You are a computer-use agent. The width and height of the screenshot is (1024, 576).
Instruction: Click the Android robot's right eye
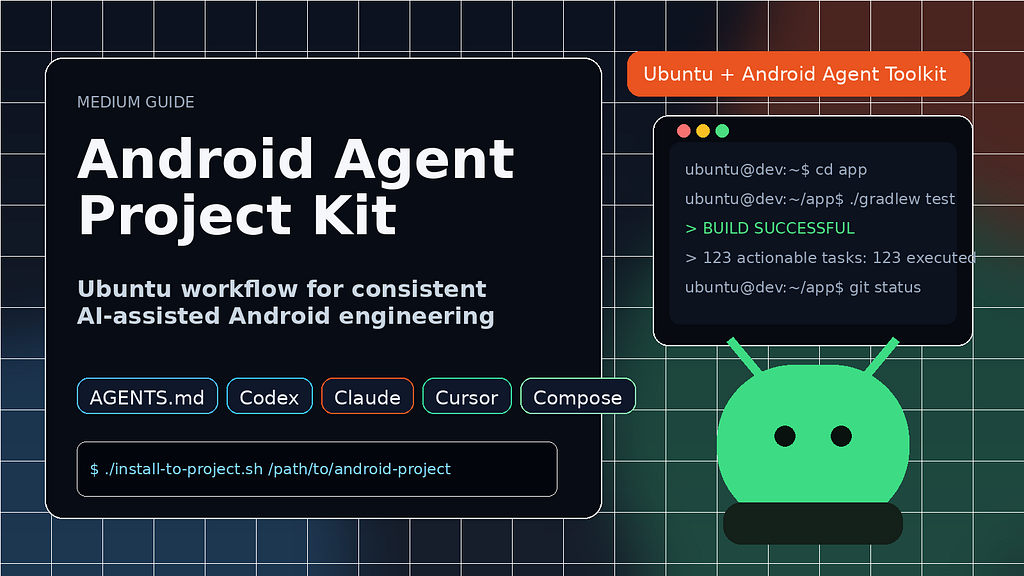coord(841,436)
